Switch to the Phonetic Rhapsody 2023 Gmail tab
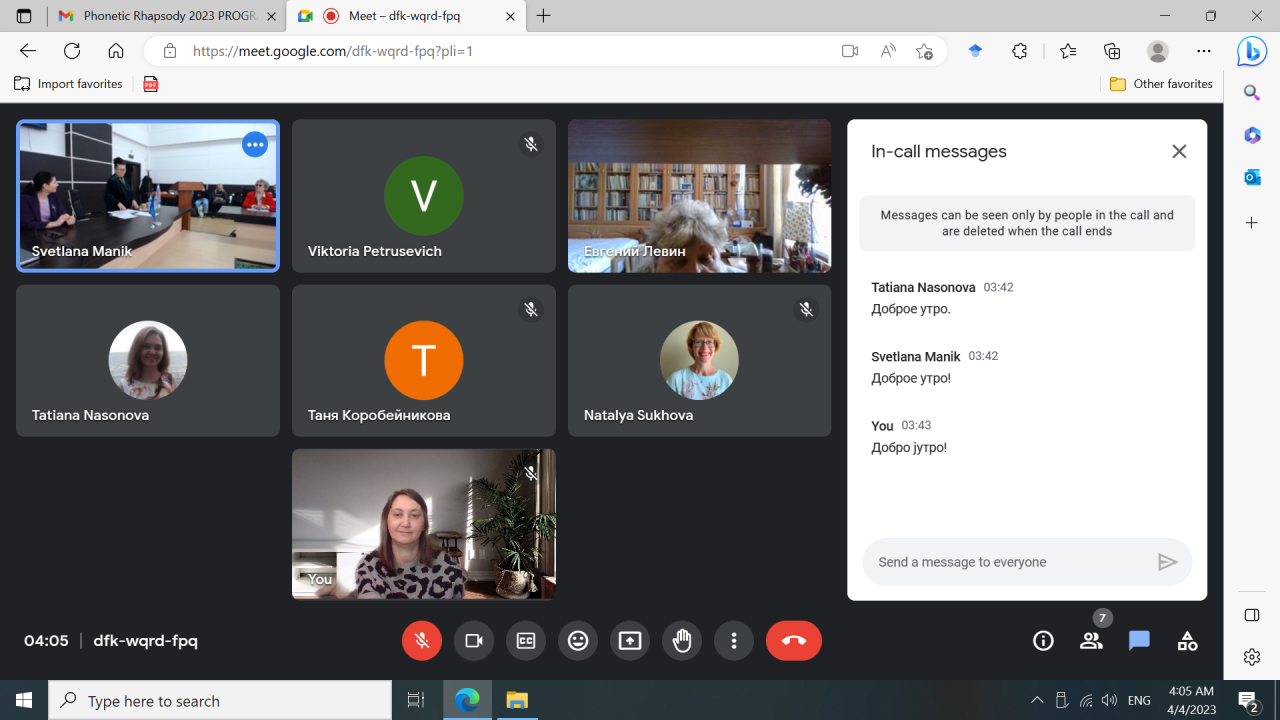The height and width of the screenshot is (720, 1280). [165, 16]
